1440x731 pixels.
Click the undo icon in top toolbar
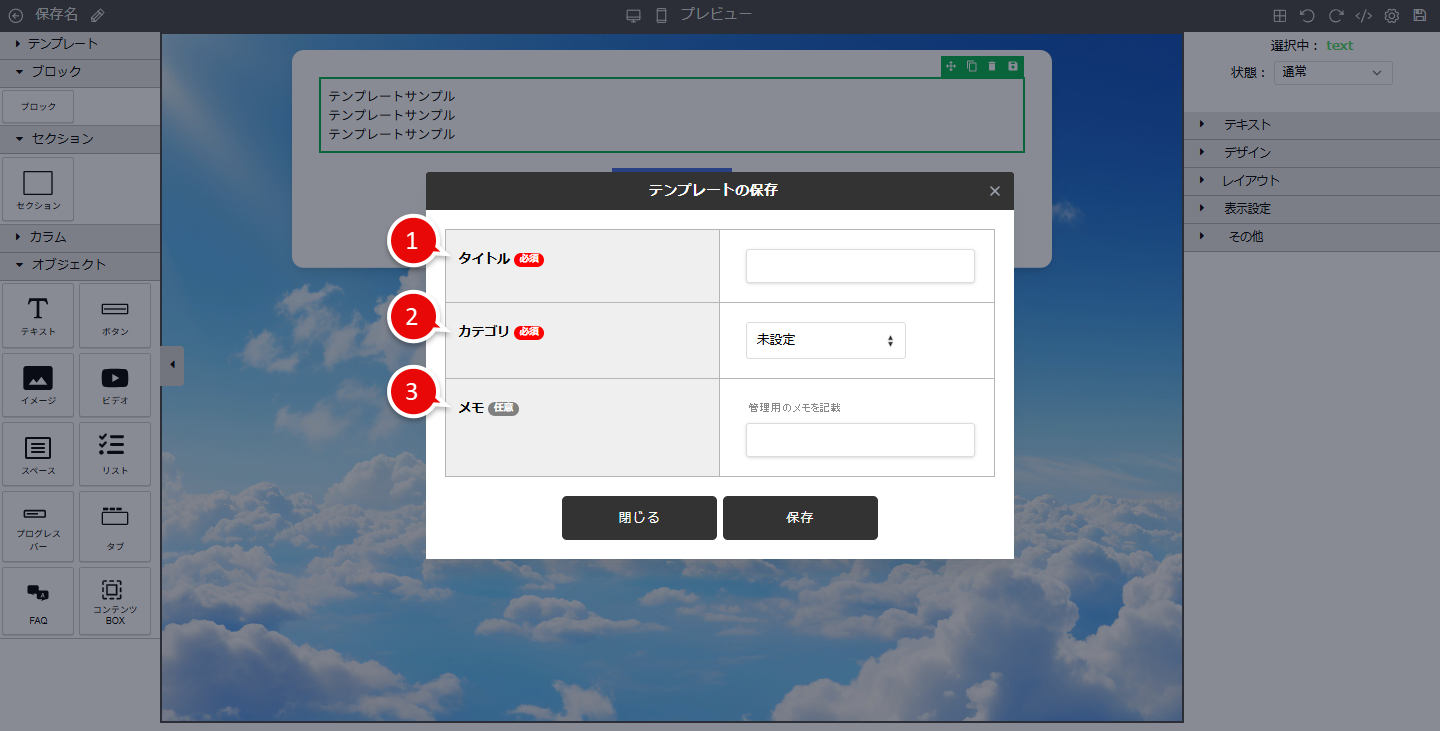(x=1307, y=15)
